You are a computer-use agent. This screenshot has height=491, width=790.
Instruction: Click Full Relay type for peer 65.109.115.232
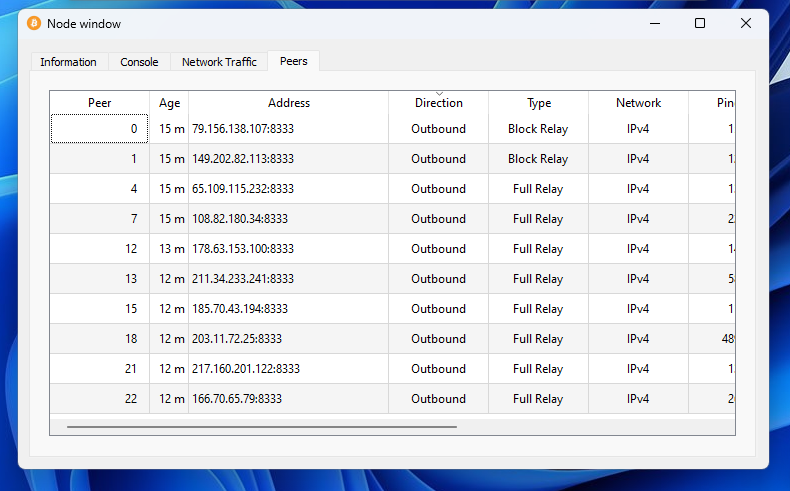[538, 189]
